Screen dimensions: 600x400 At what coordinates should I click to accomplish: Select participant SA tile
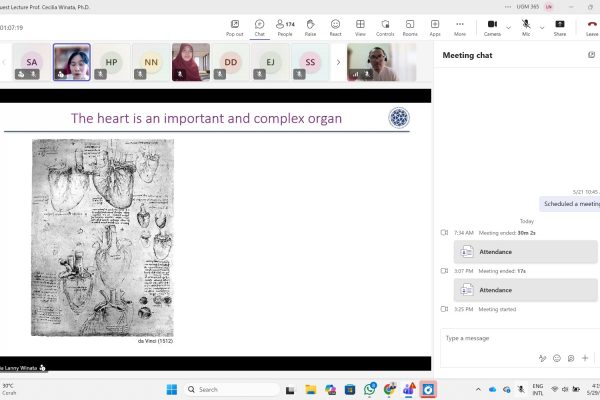pyautogui.click(x=32, y=62)
